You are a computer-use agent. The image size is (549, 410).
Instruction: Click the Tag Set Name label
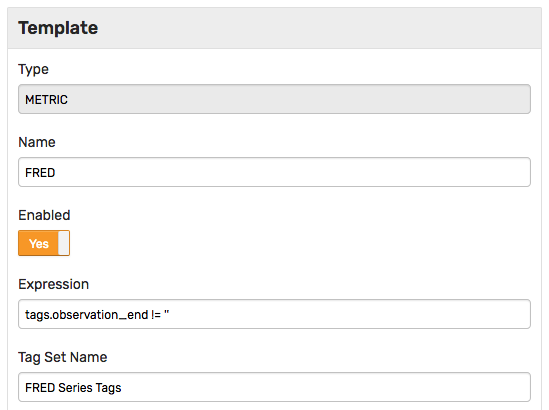pos(63,357)
